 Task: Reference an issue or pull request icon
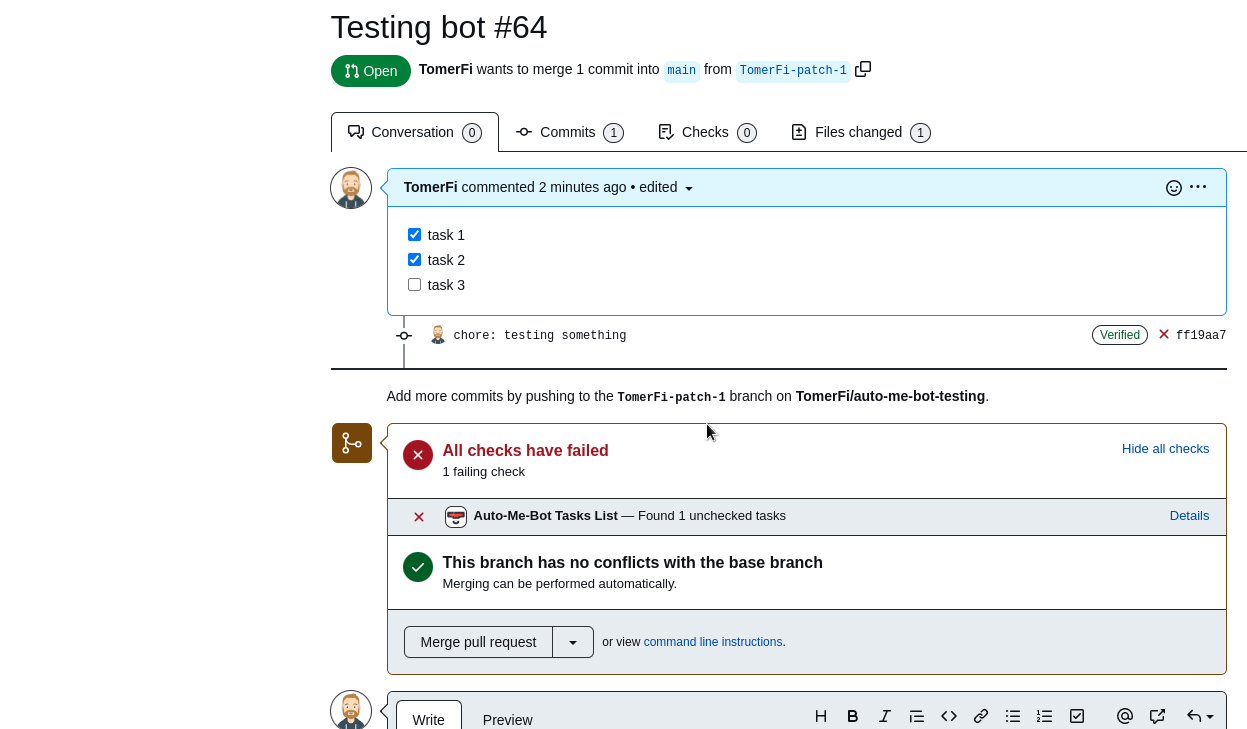[x=1157, y=716]
